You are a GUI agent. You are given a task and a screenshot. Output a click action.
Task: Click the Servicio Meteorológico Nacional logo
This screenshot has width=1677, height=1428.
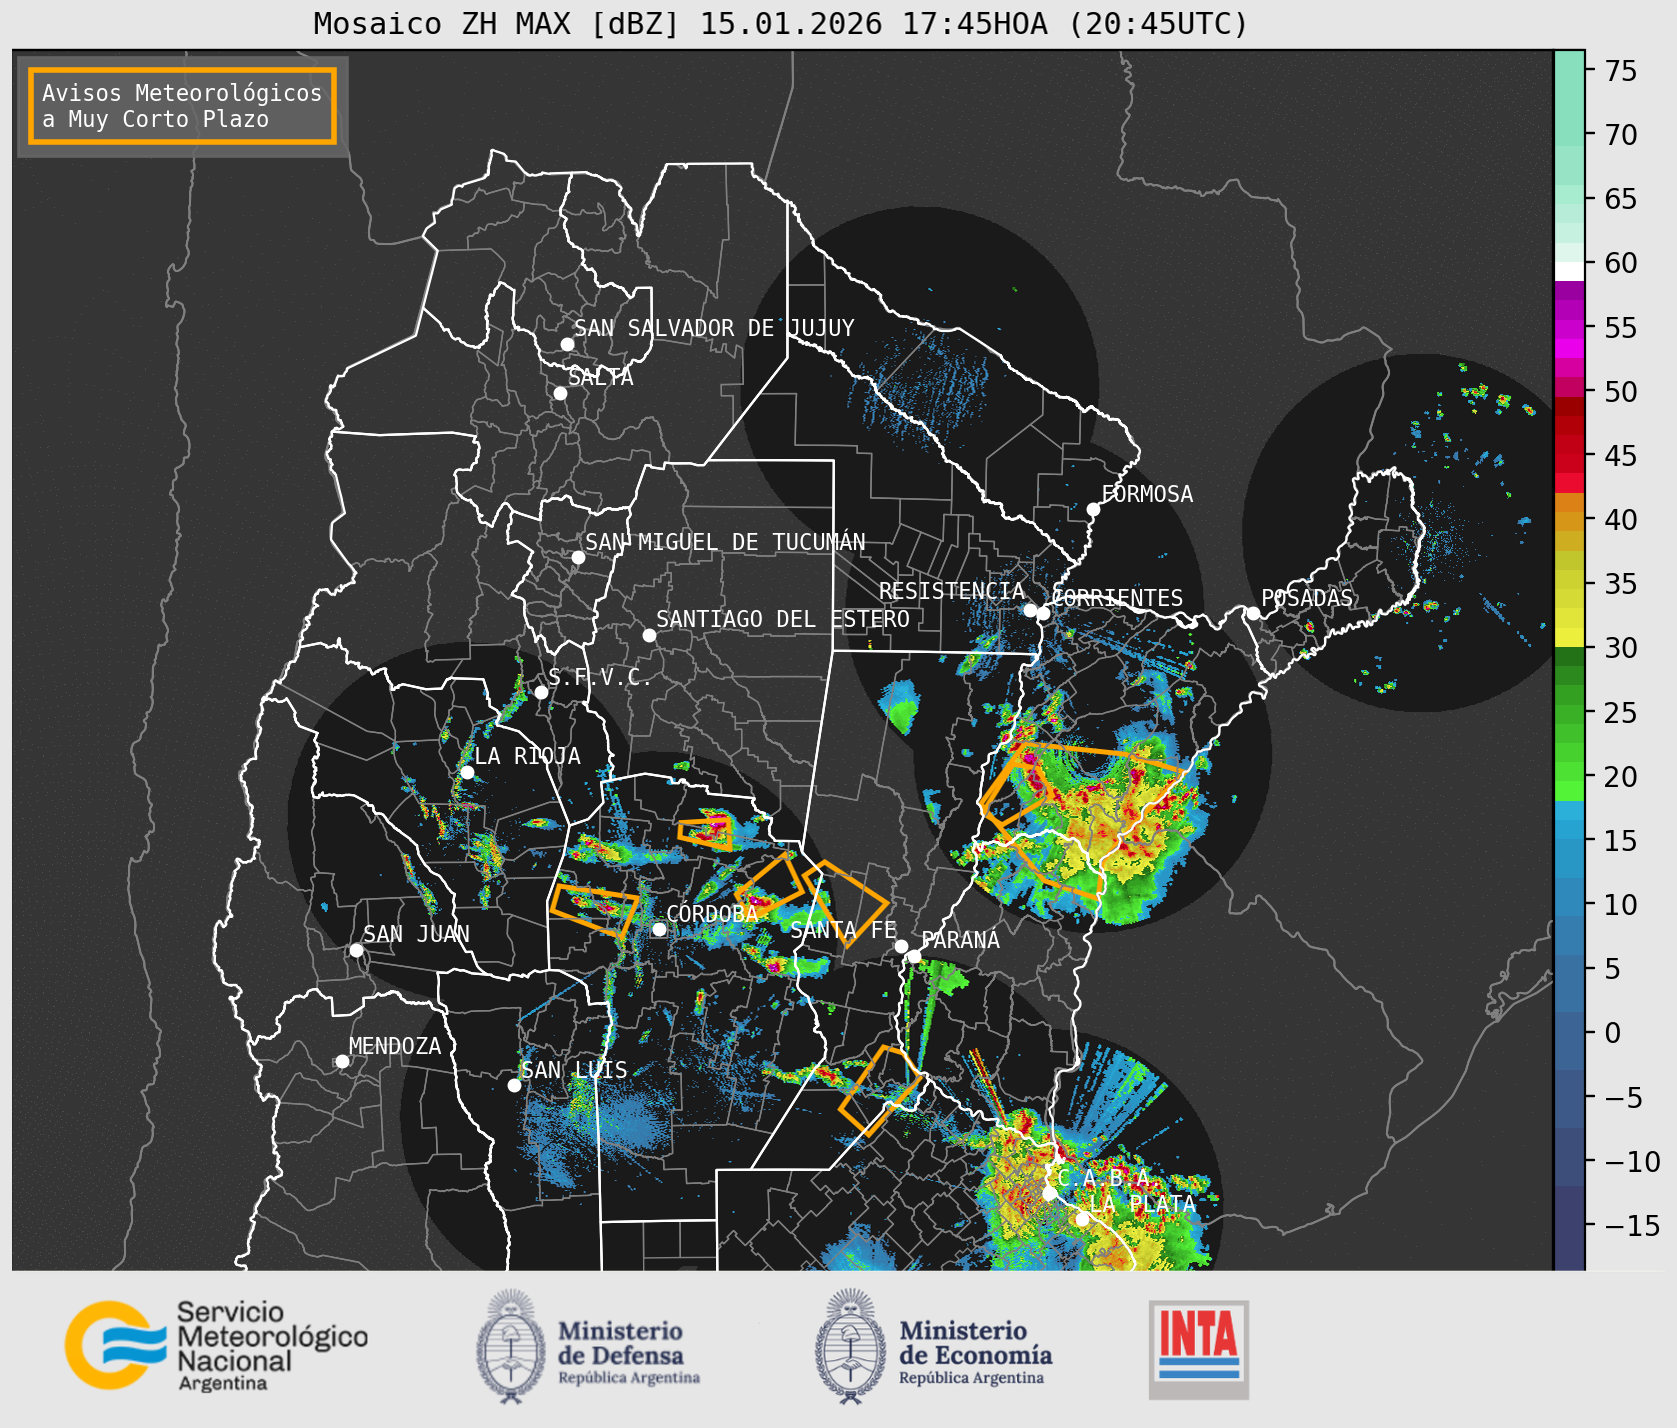click(217, 1345)
